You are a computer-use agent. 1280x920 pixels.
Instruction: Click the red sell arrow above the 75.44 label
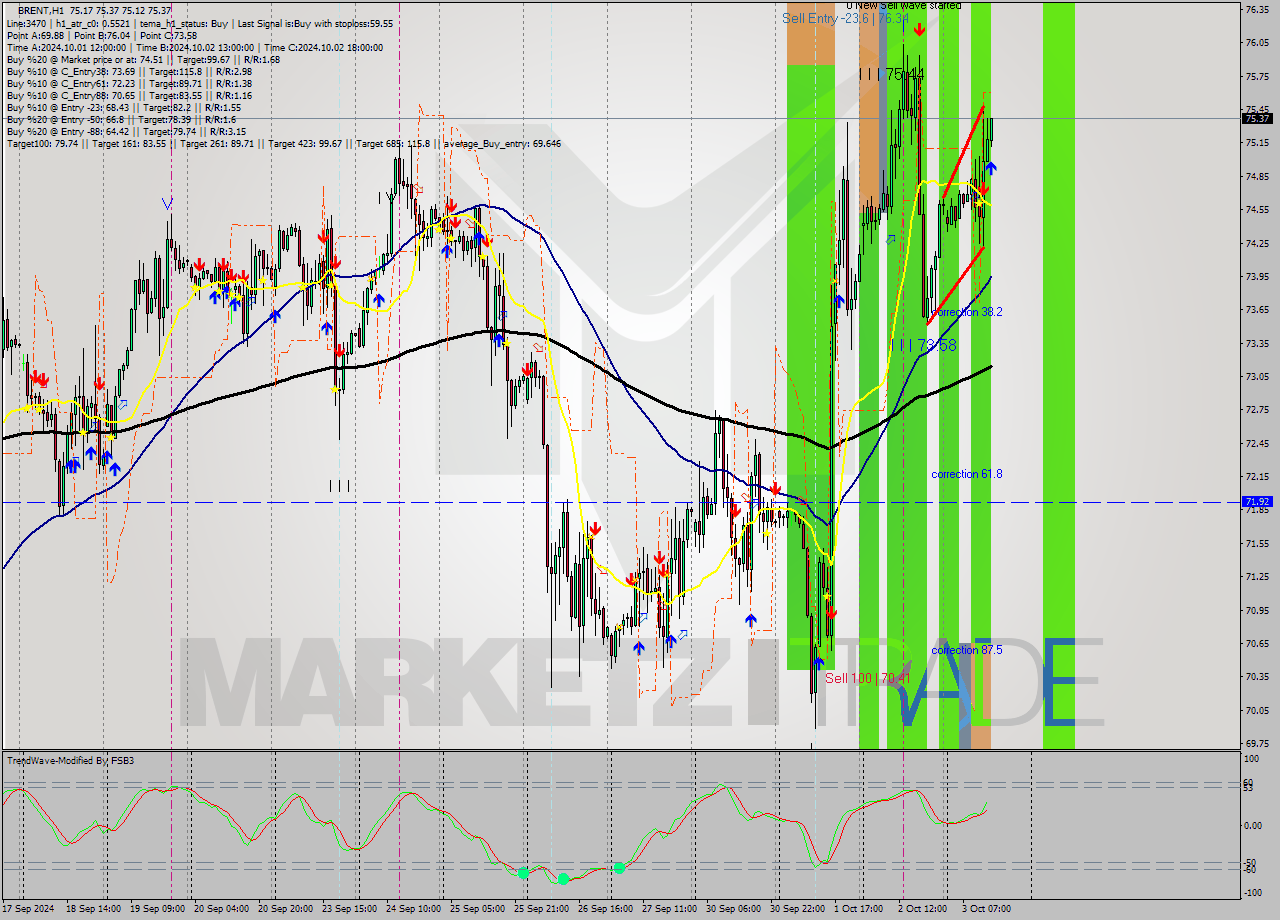coord(919,30)
